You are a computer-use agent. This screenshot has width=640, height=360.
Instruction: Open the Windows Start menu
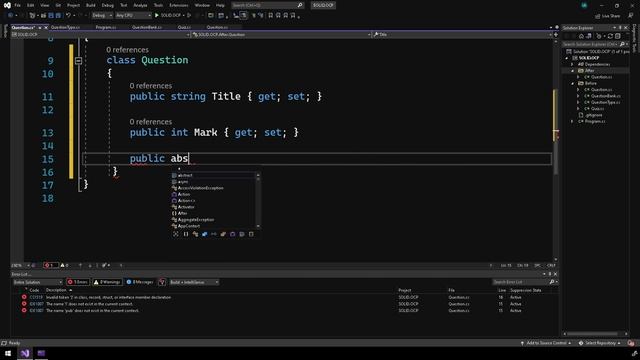(x=8, y=353)
